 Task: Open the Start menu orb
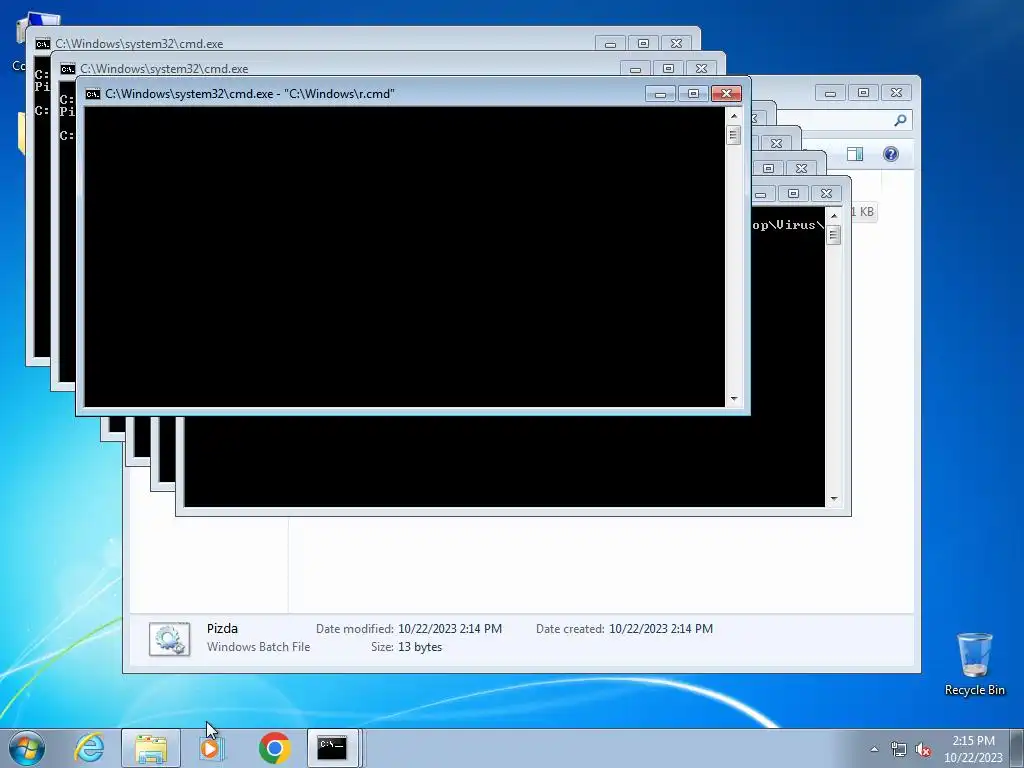(x=26, y=748)
